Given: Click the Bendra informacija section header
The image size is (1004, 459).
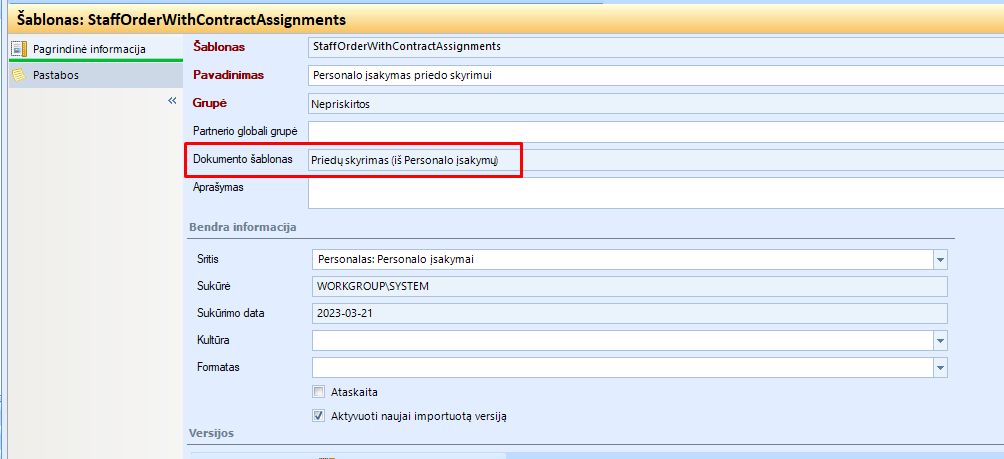Looking at the screenshot, I should click(241, 227).
